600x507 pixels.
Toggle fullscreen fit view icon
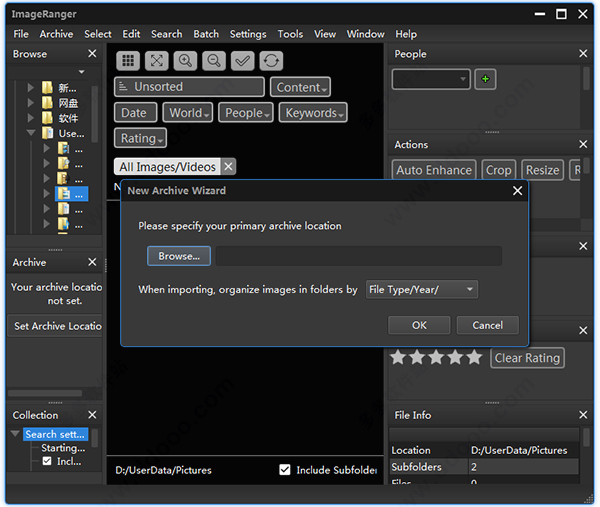click(x=157, y=60)
